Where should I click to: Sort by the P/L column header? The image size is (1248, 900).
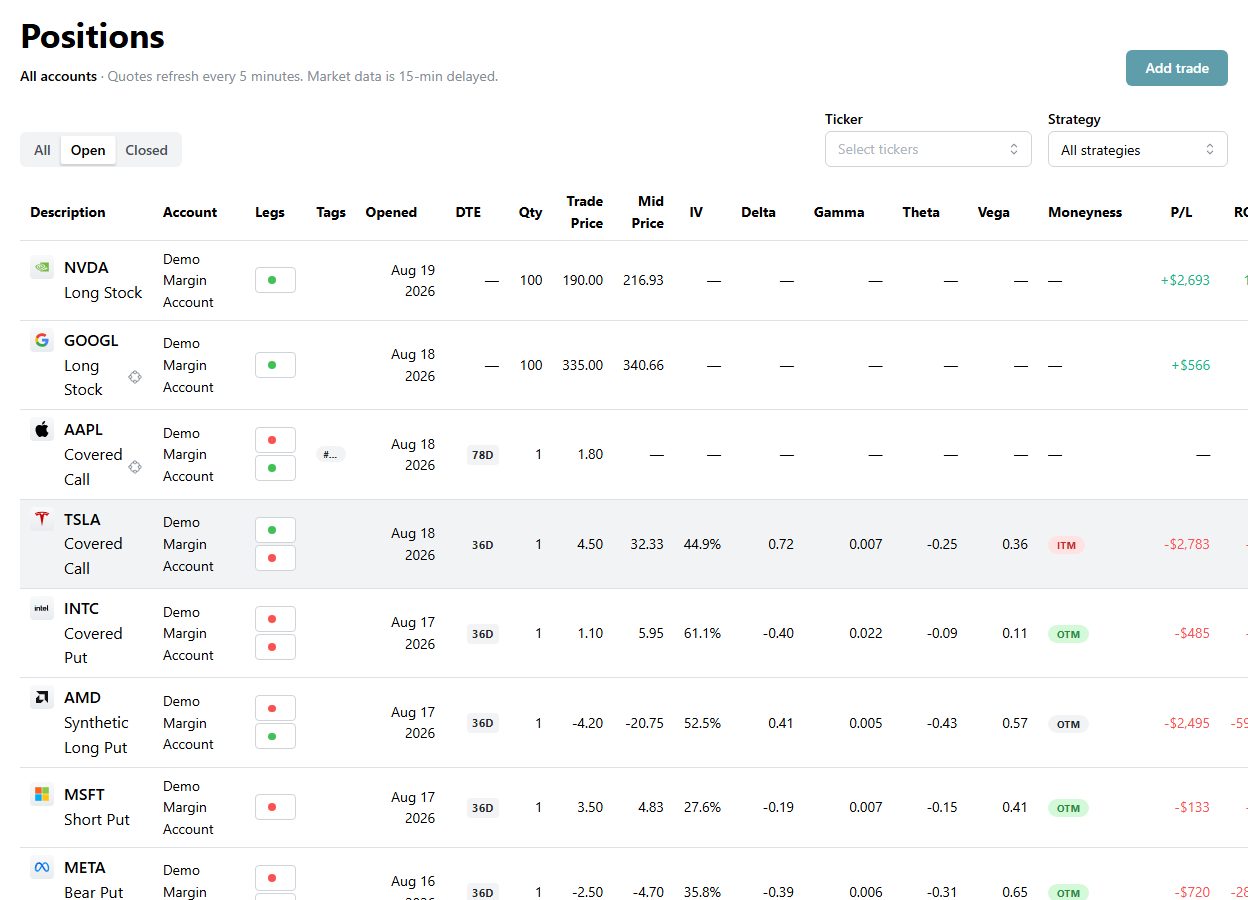point(1181,212)
